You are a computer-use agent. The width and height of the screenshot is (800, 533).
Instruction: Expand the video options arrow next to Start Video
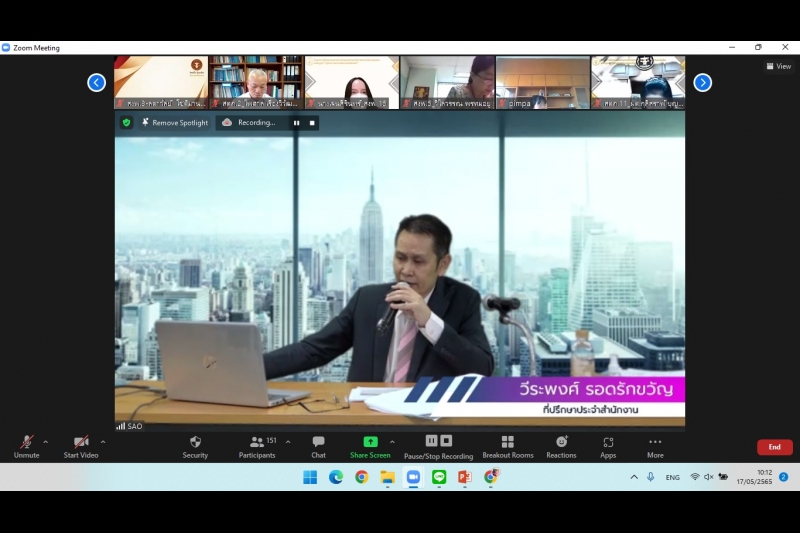(x=102, y=441)
